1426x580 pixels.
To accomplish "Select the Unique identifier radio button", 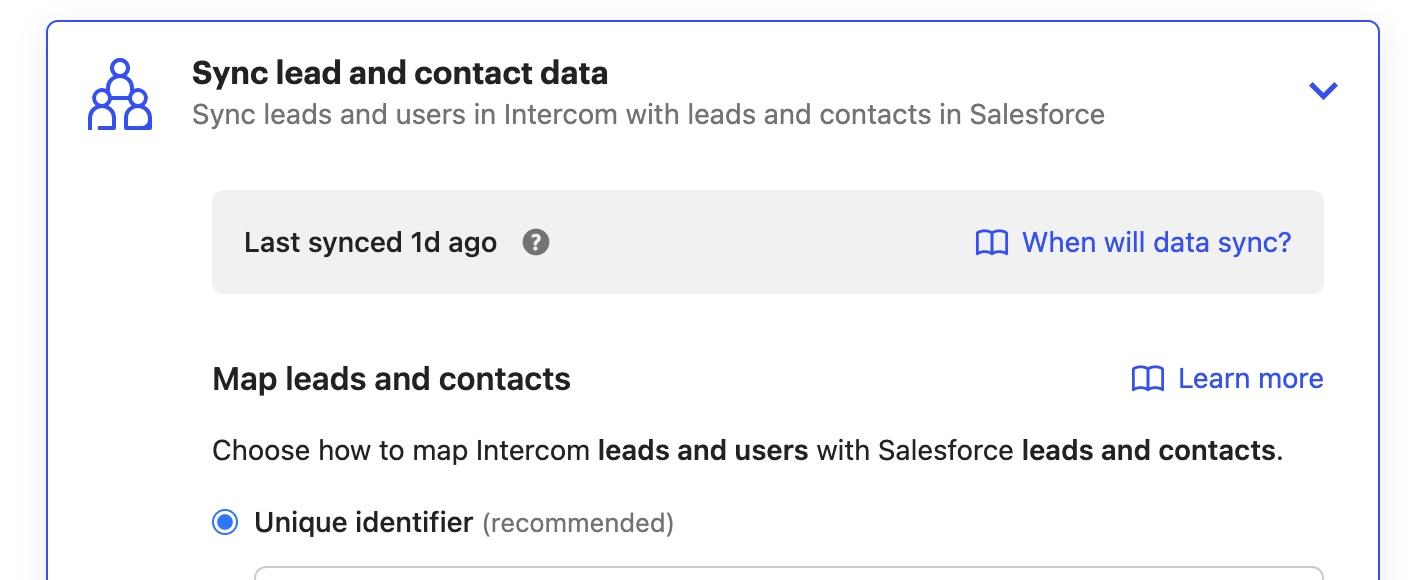I will [225, 522].
